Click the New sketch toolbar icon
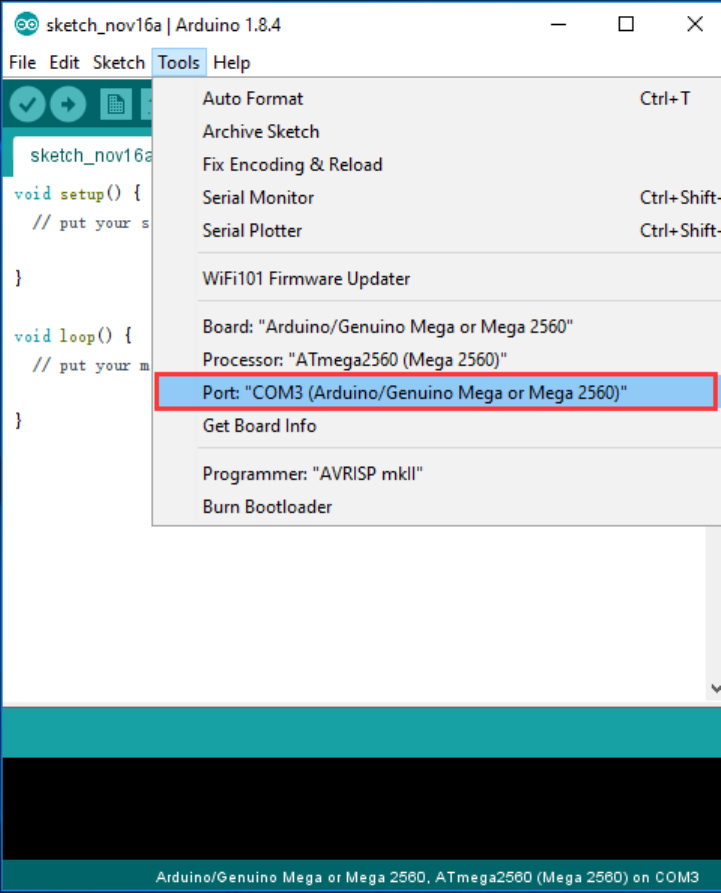This screenshot has width=721, height=893. pyautogui.click(x=116, y=104)
